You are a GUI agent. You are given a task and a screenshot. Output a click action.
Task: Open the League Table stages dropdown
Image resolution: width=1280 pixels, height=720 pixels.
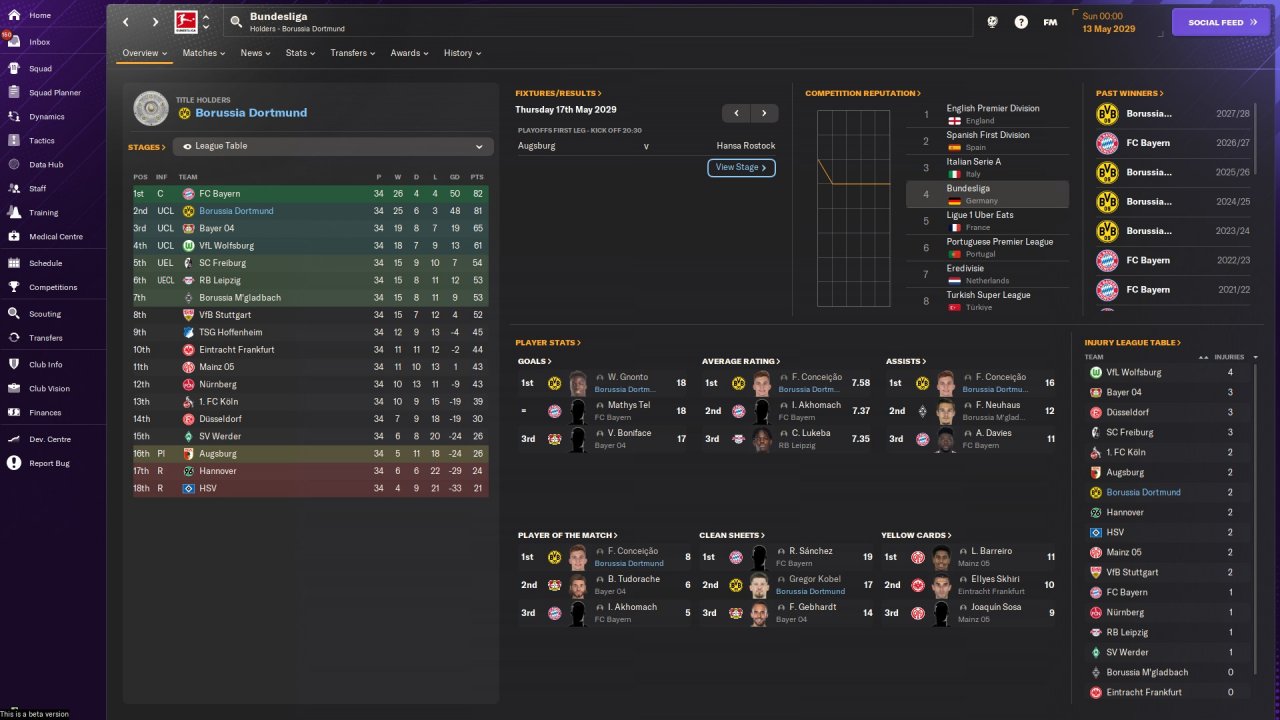(x=333, y=146)
